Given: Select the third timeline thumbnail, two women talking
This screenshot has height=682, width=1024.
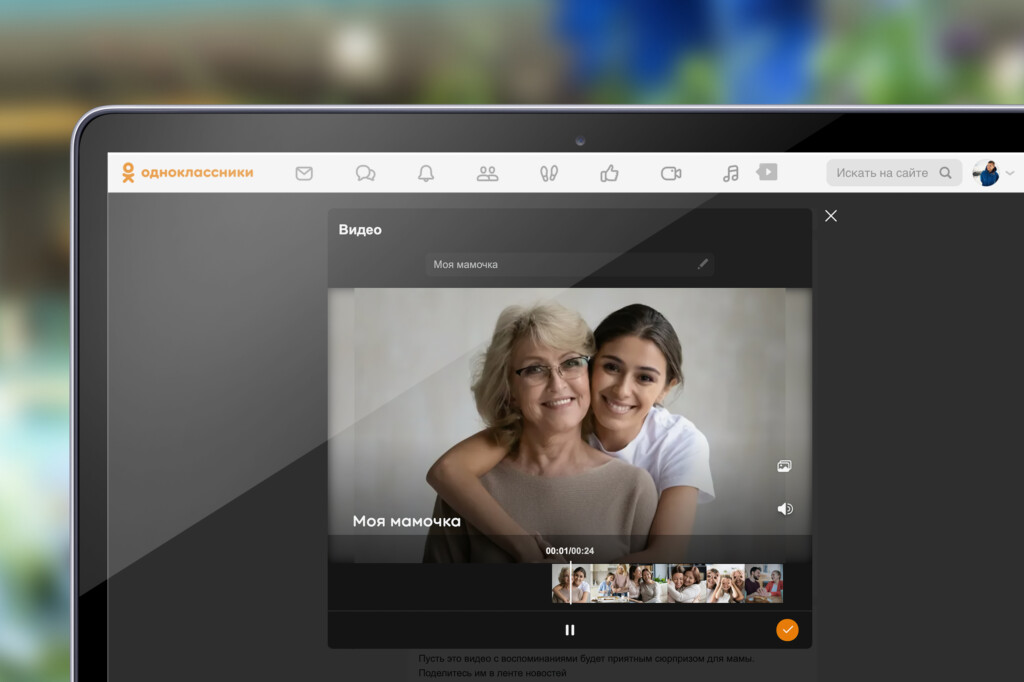Looking at the screenshot, I should [648, 583].
